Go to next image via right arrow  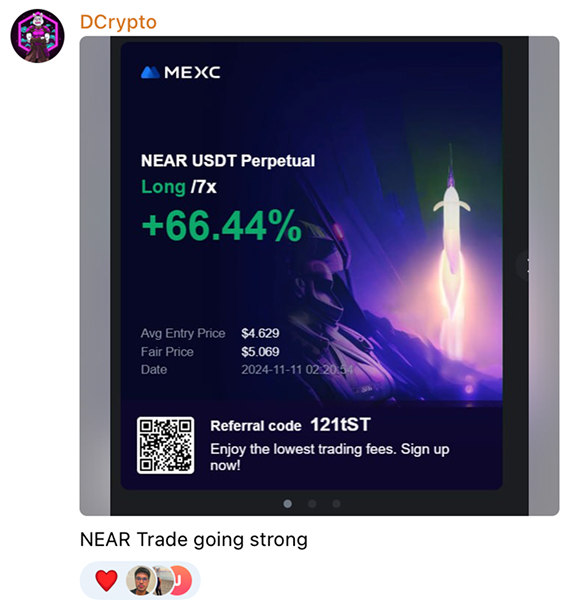(525, 265)
